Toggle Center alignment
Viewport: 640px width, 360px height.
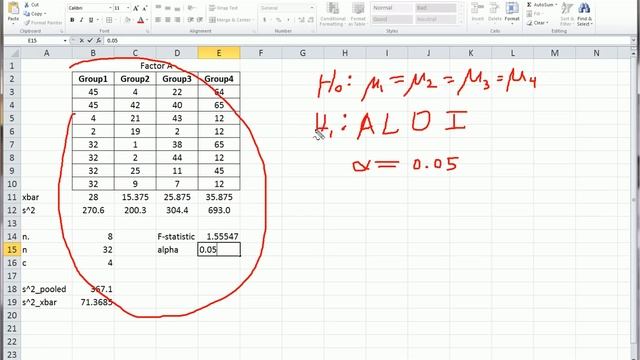(168, 20)
